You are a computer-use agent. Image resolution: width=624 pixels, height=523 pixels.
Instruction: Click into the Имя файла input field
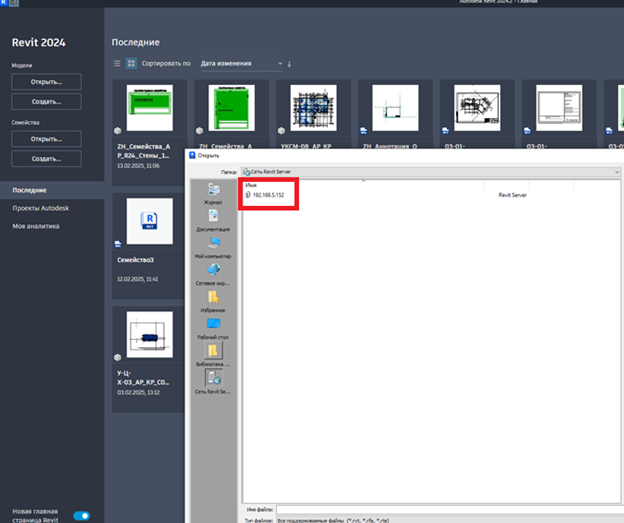450,510
